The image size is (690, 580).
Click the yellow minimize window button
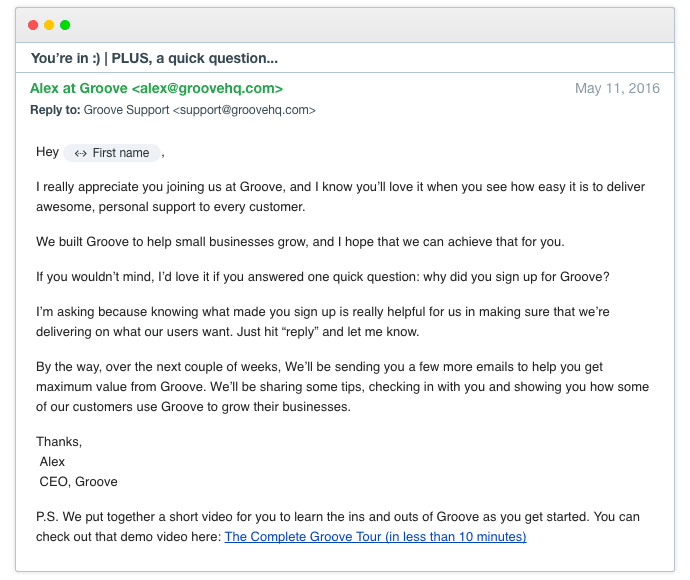click(x=49, y=25)
